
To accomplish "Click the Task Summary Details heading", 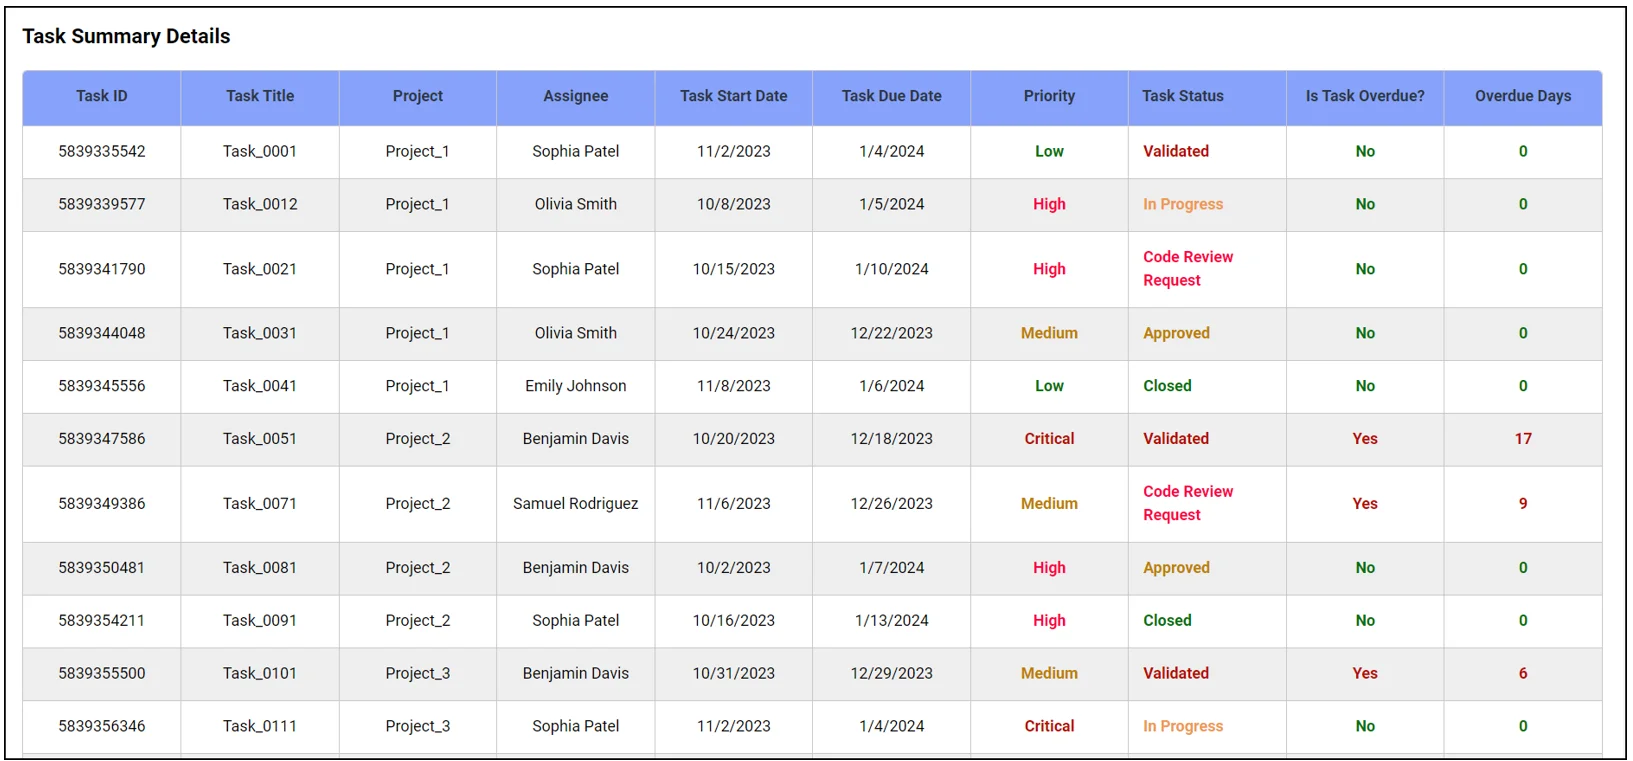I will pyautogui.click(x=126, y=37).
